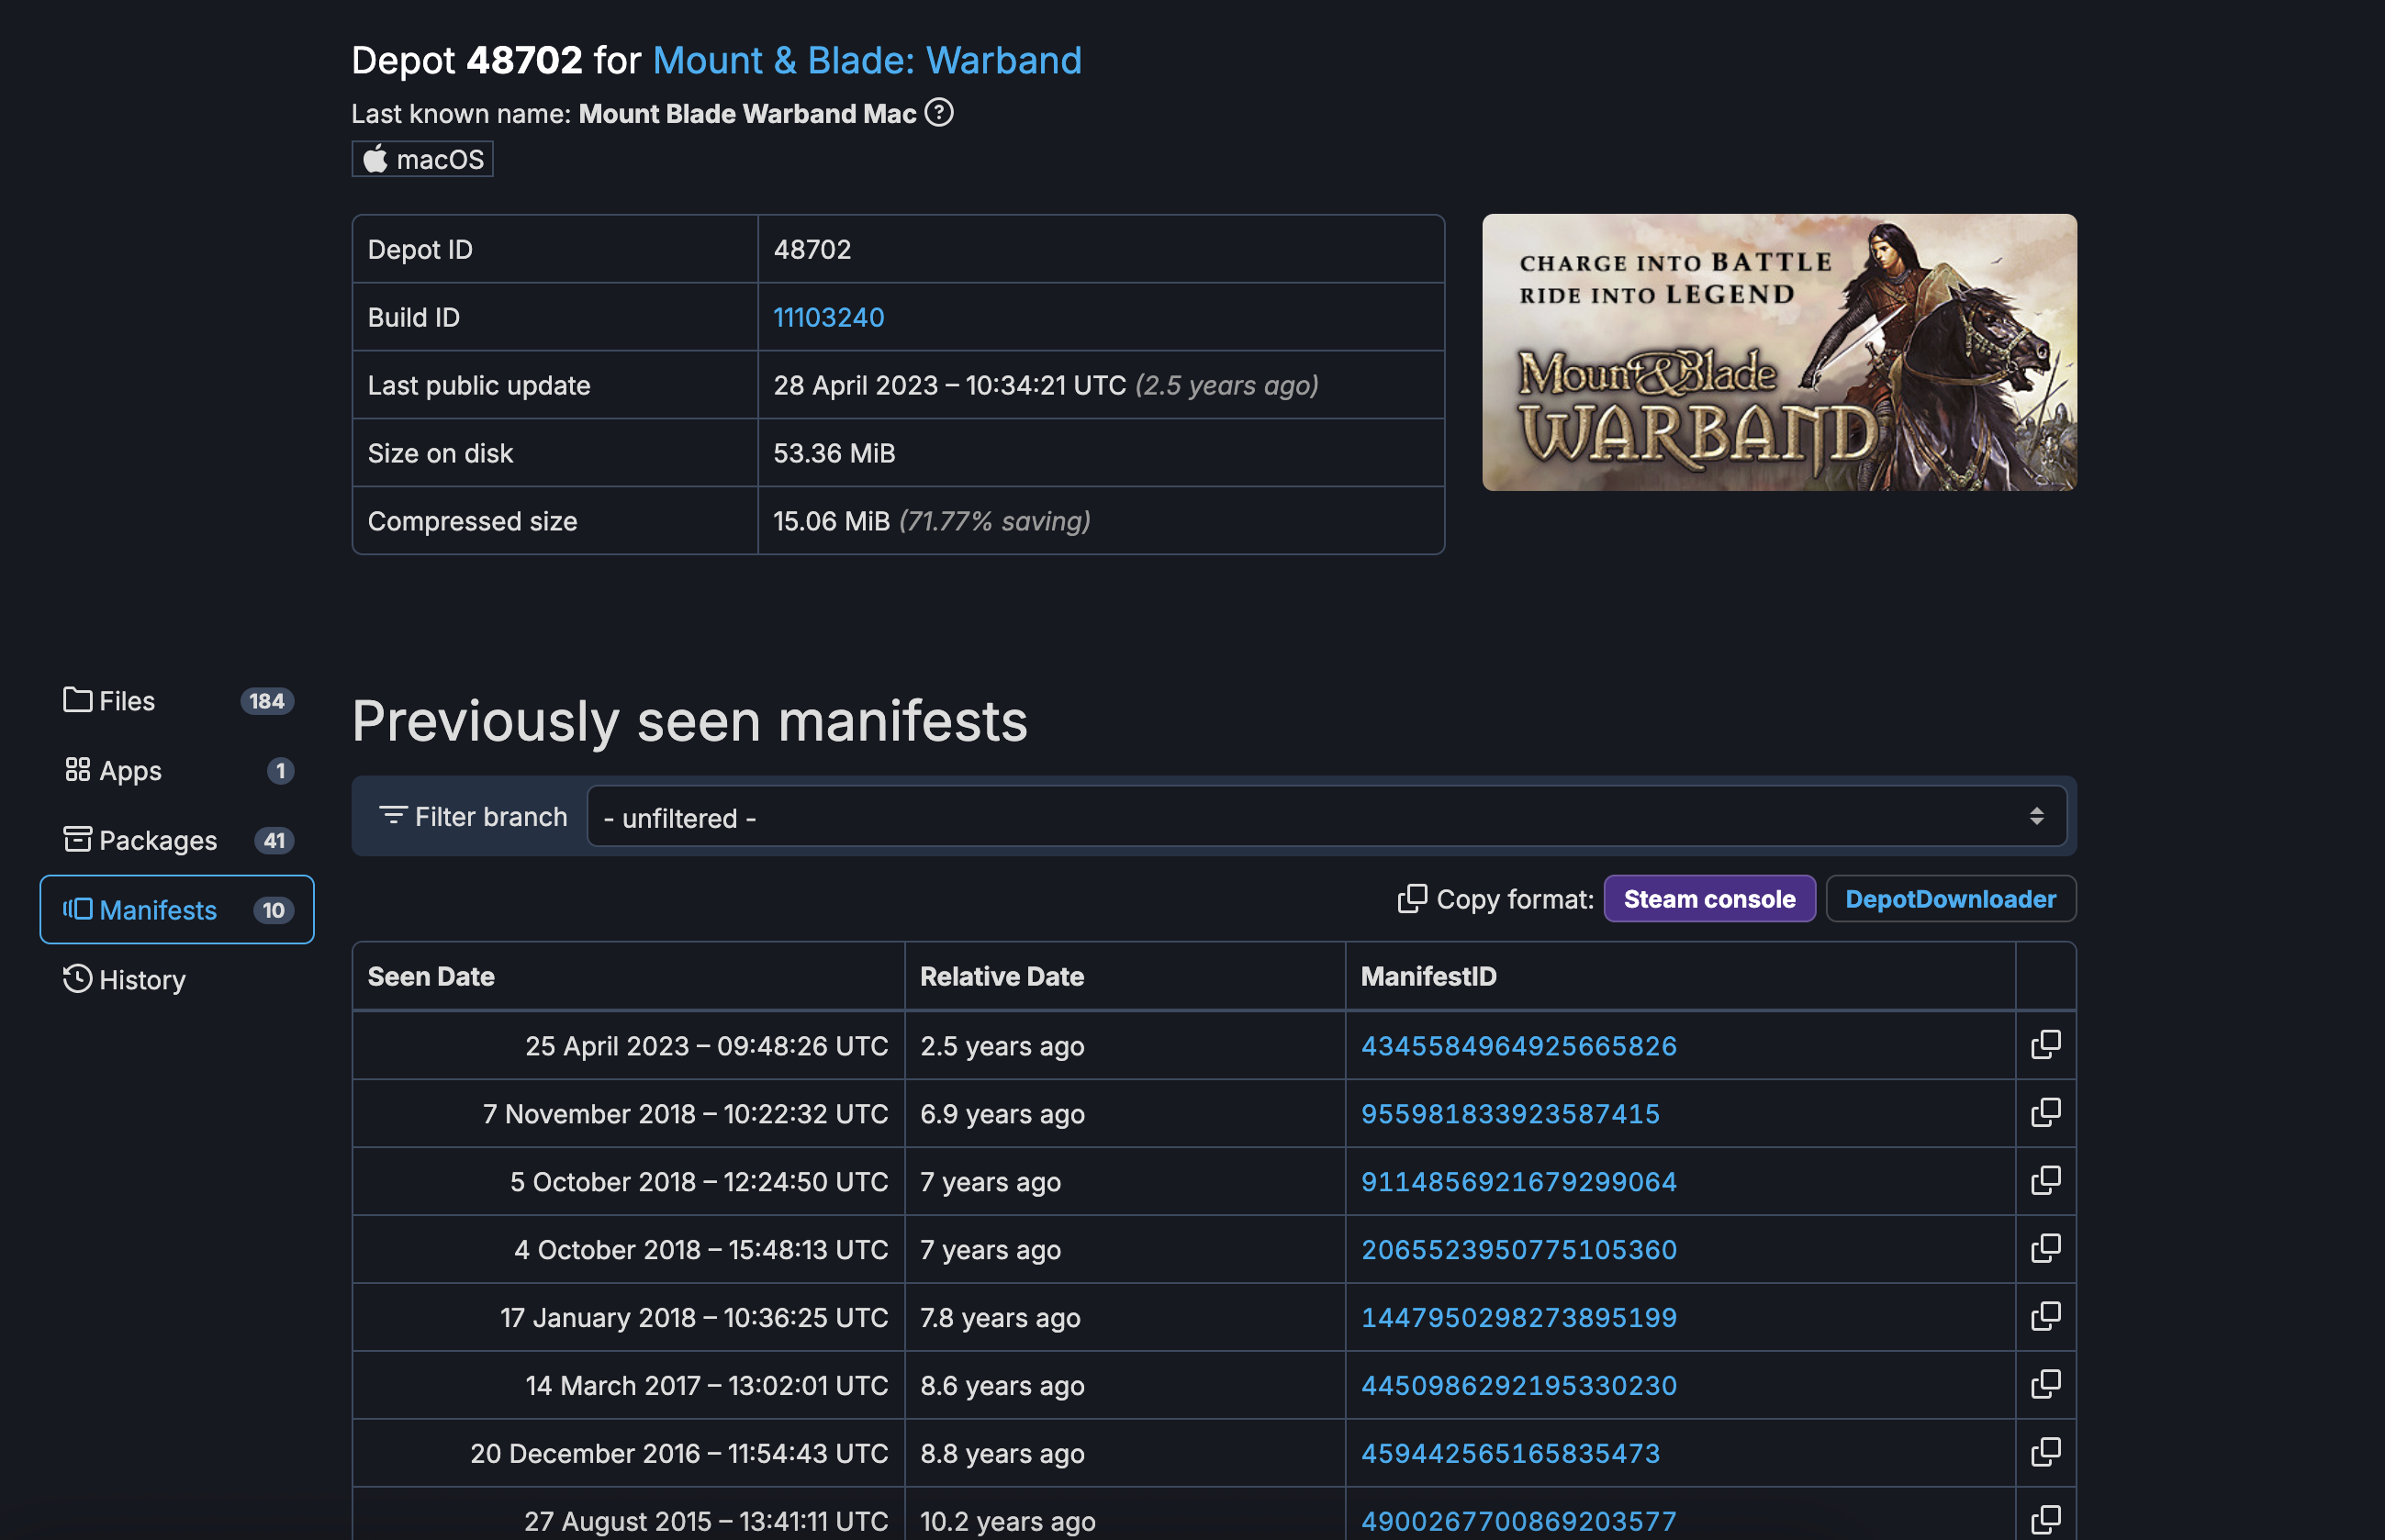
Task: Click the Steam console copy format button
Action: 1708,898
